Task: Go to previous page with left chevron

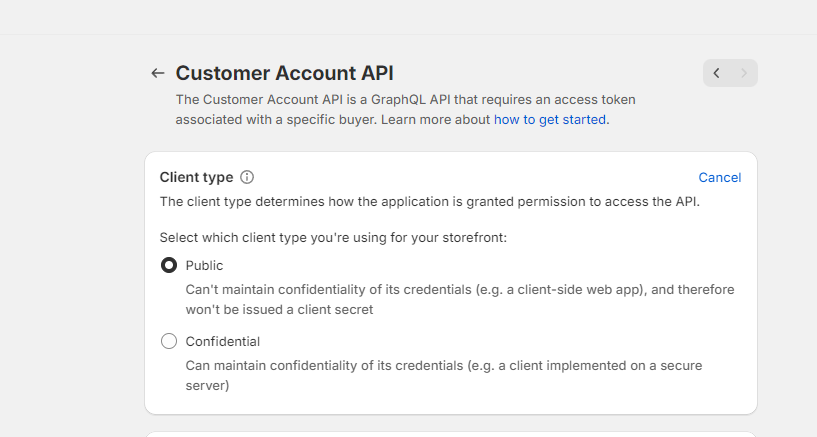Action: click(717, 73)
